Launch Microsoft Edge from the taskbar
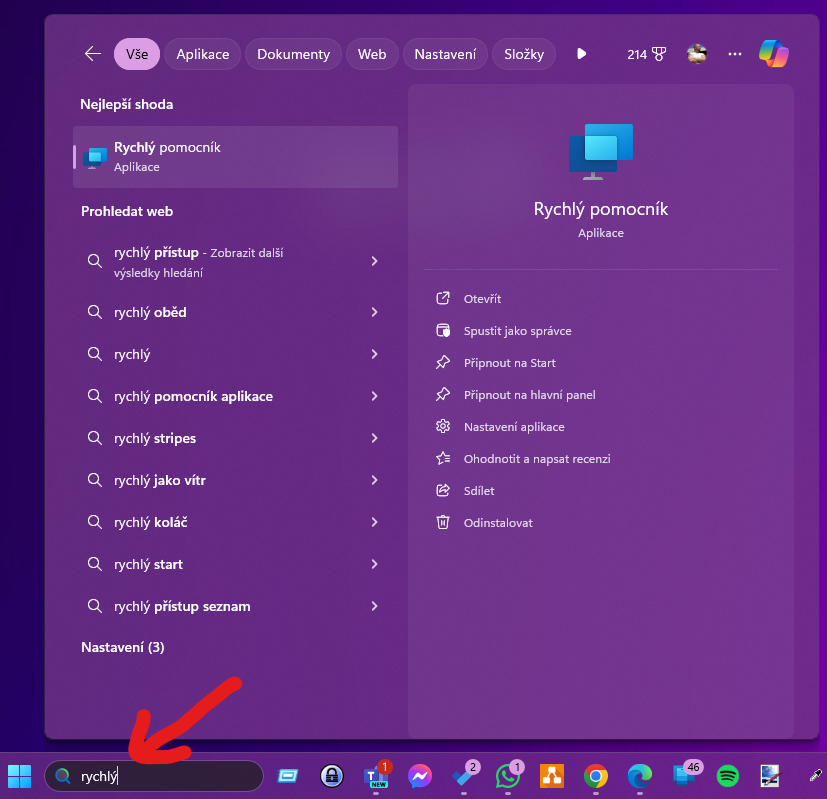 click(639, 776)
